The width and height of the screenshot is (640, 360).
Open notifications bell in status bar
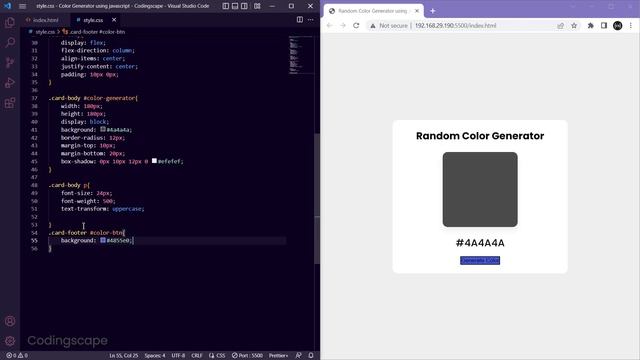[x=311, y=356]
